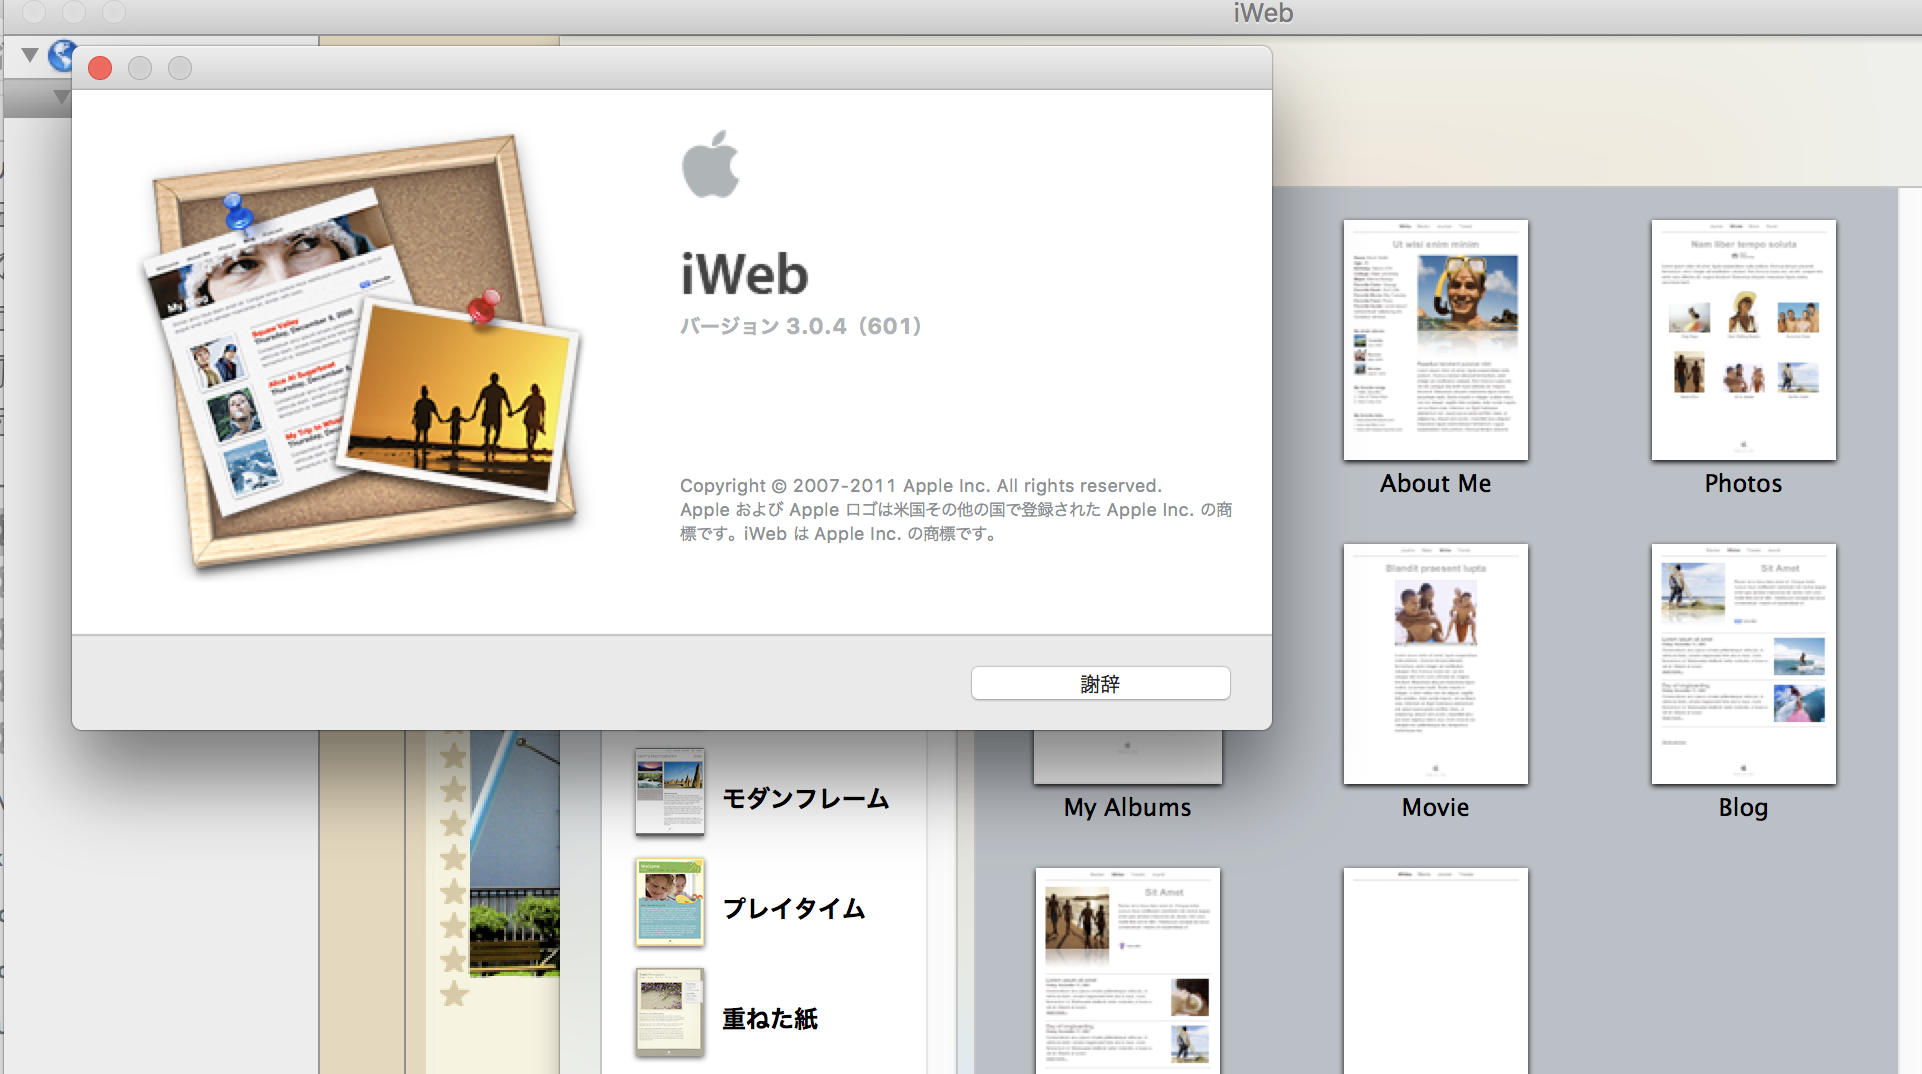
Task: Click the iWeb title in About dialog
Action: coord(744,274)
